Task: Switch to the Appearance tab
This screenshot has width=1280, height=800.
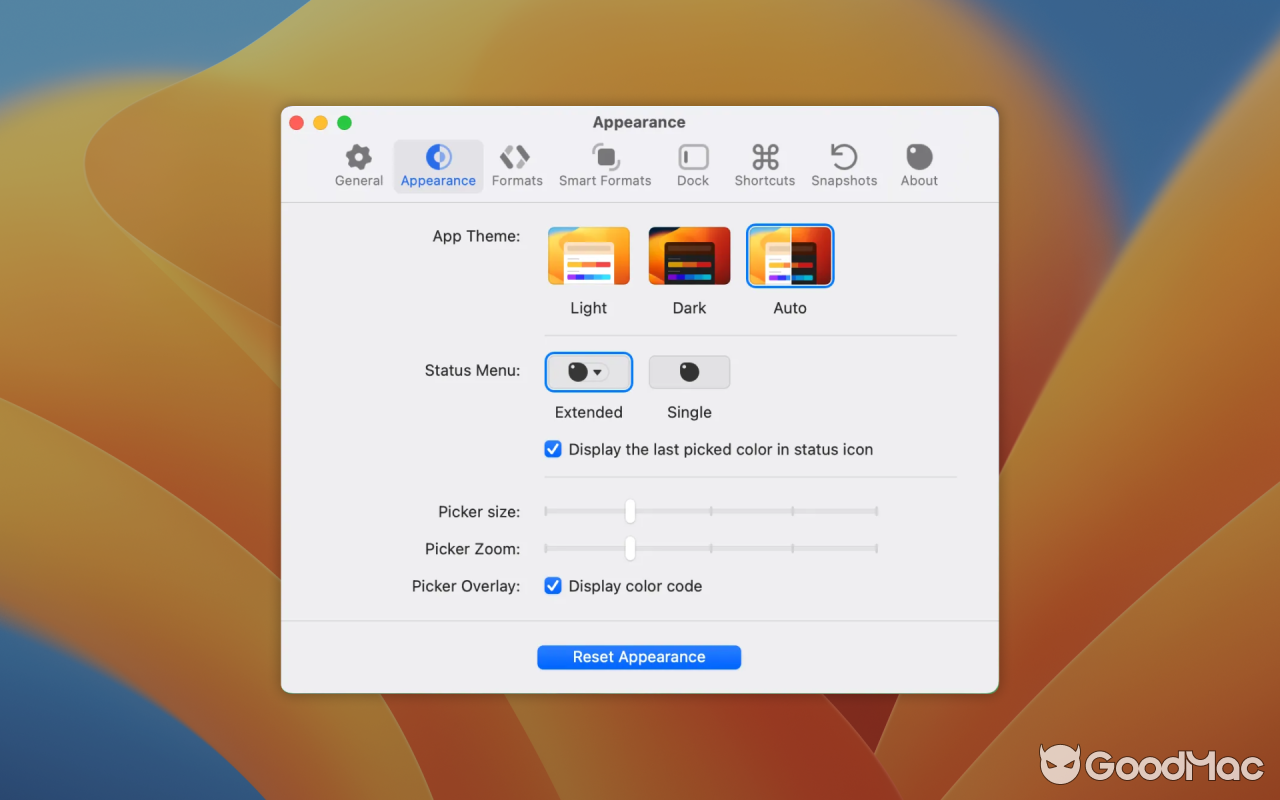Action: pyautogui.click(x=438, y=165)
